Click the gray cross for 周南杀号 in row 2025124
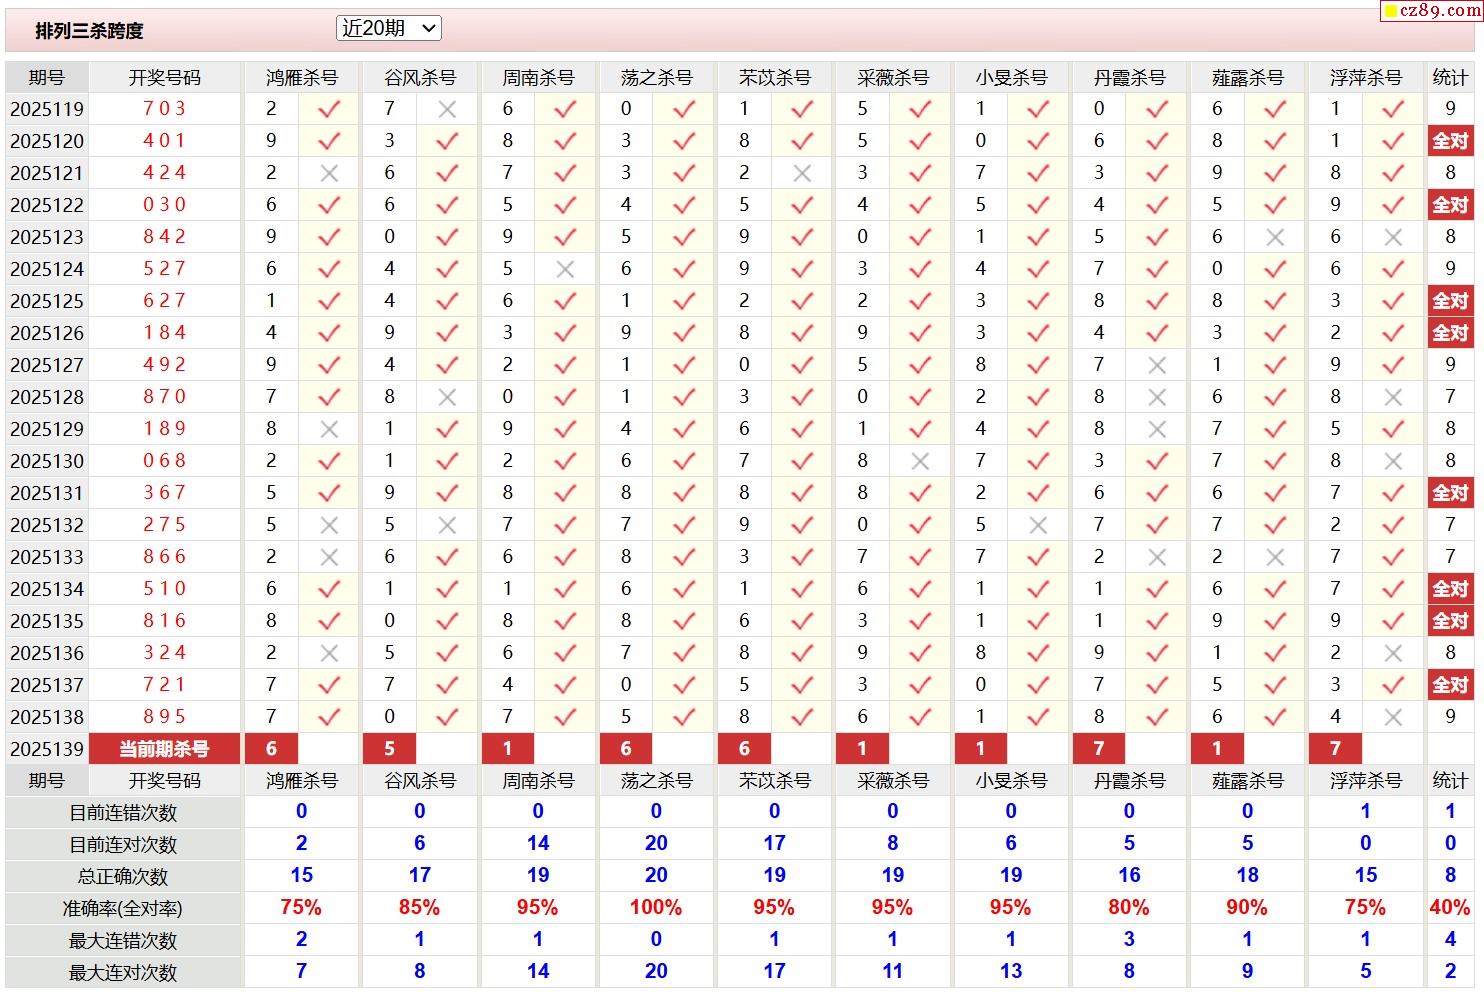The image size is (1484, 997). (565, 269)
